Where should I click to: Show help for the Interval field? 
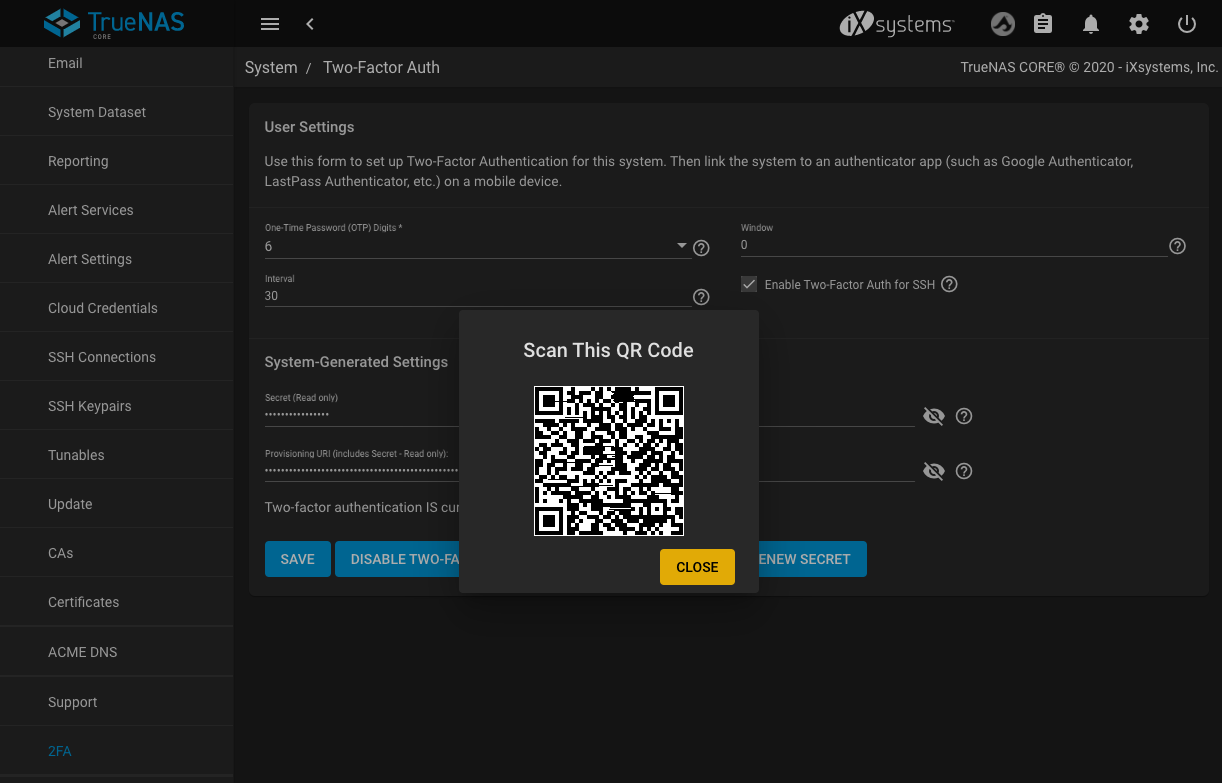click(x=701, y=297)
